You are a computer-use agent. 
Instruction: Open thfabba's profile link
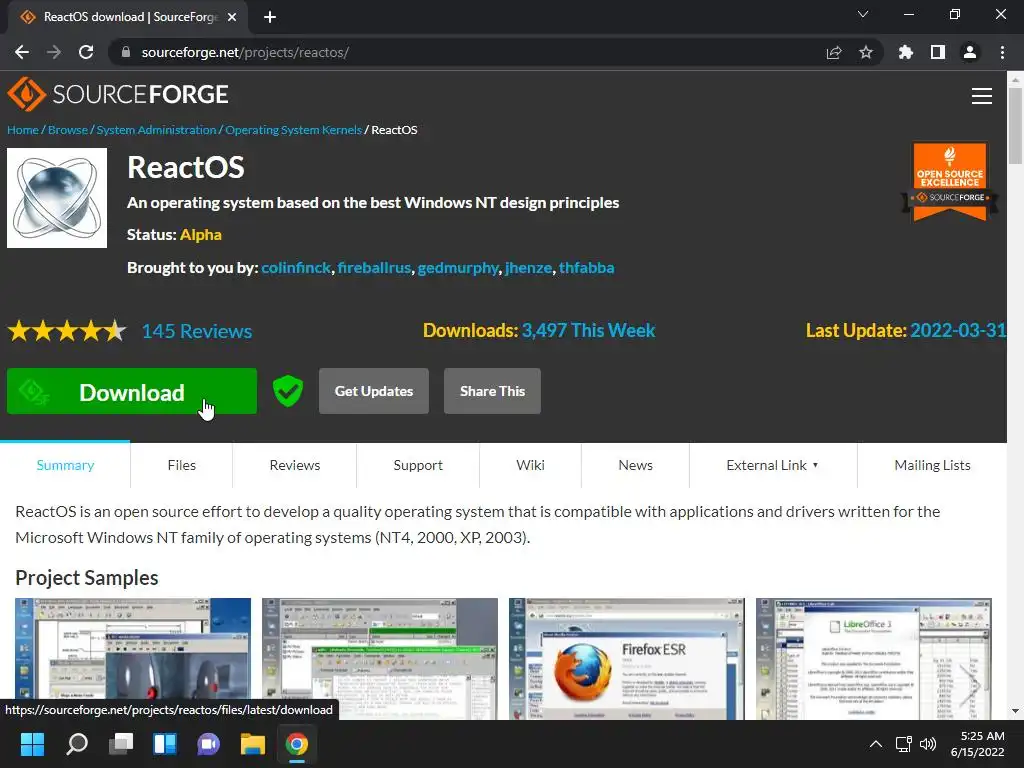click(x=586, y=268)
